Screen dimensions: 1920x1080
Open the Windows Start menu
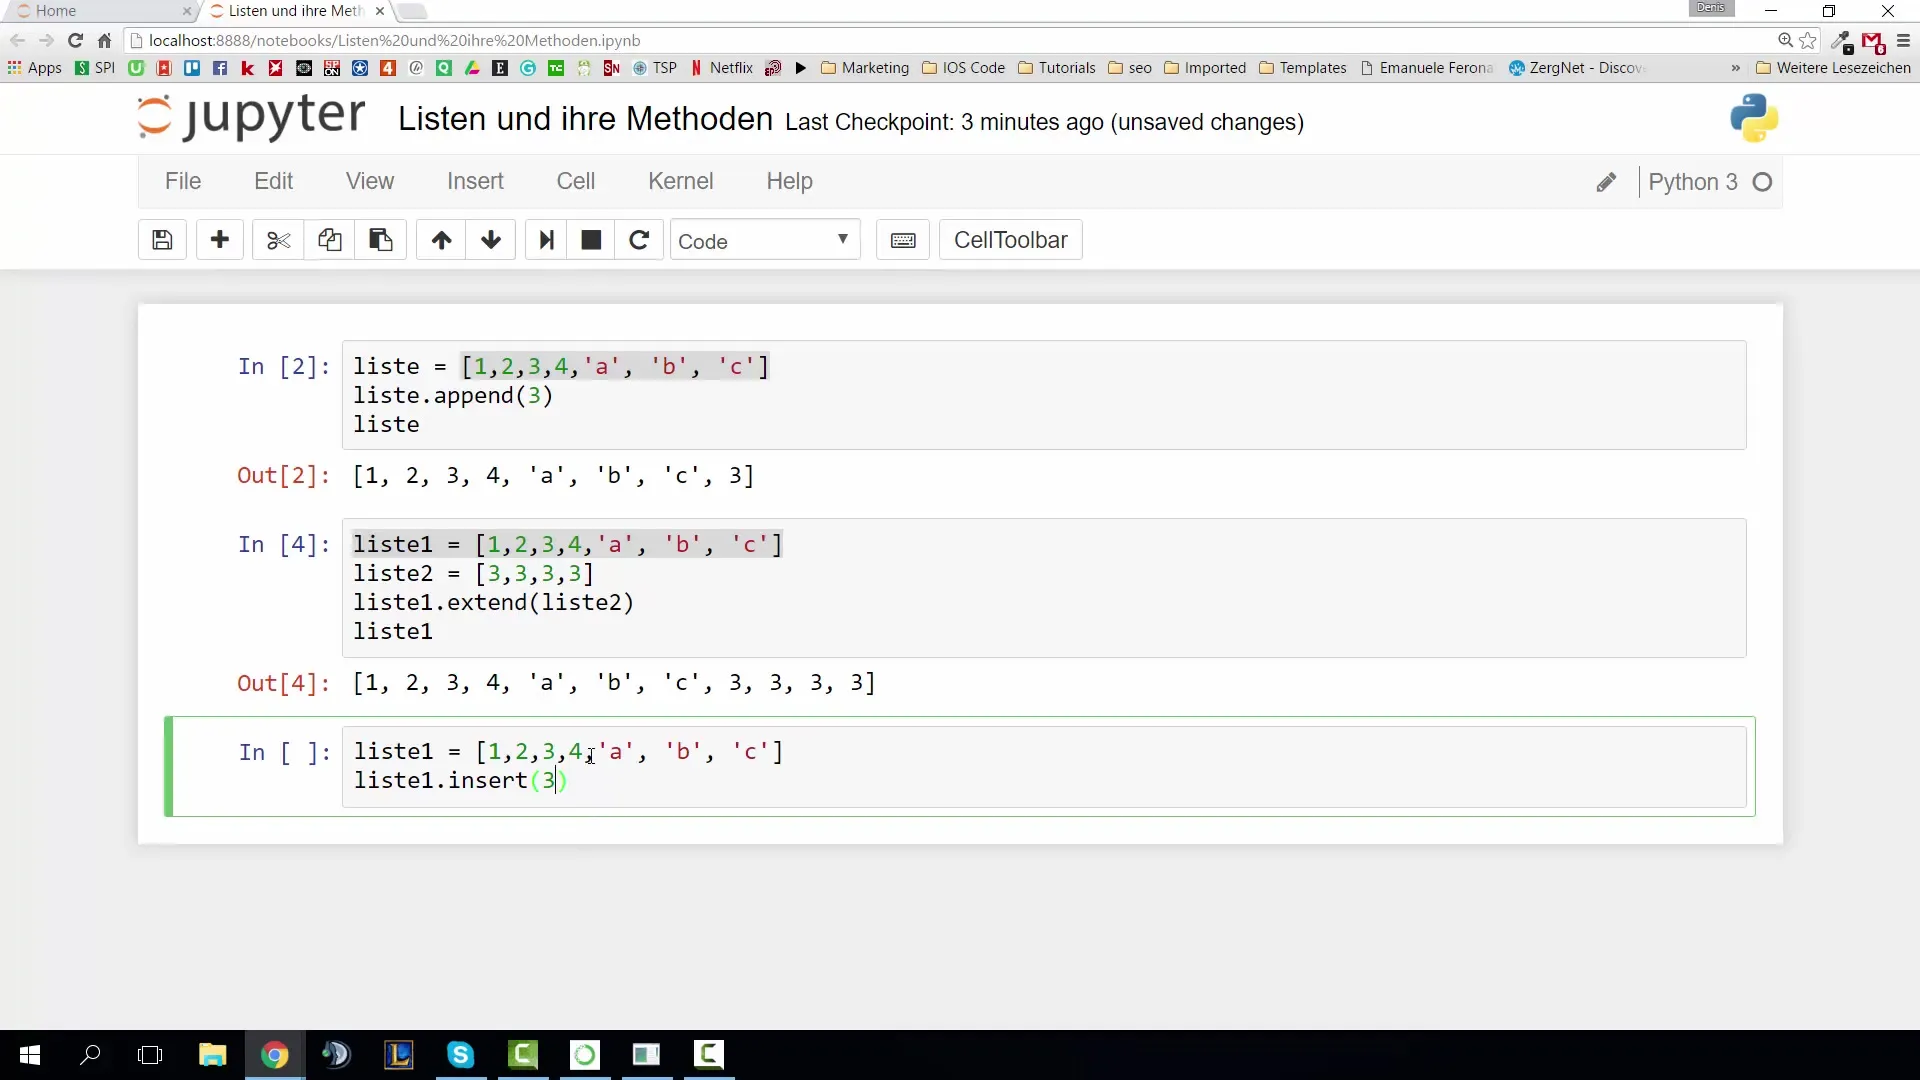[x=30, y=1055]
